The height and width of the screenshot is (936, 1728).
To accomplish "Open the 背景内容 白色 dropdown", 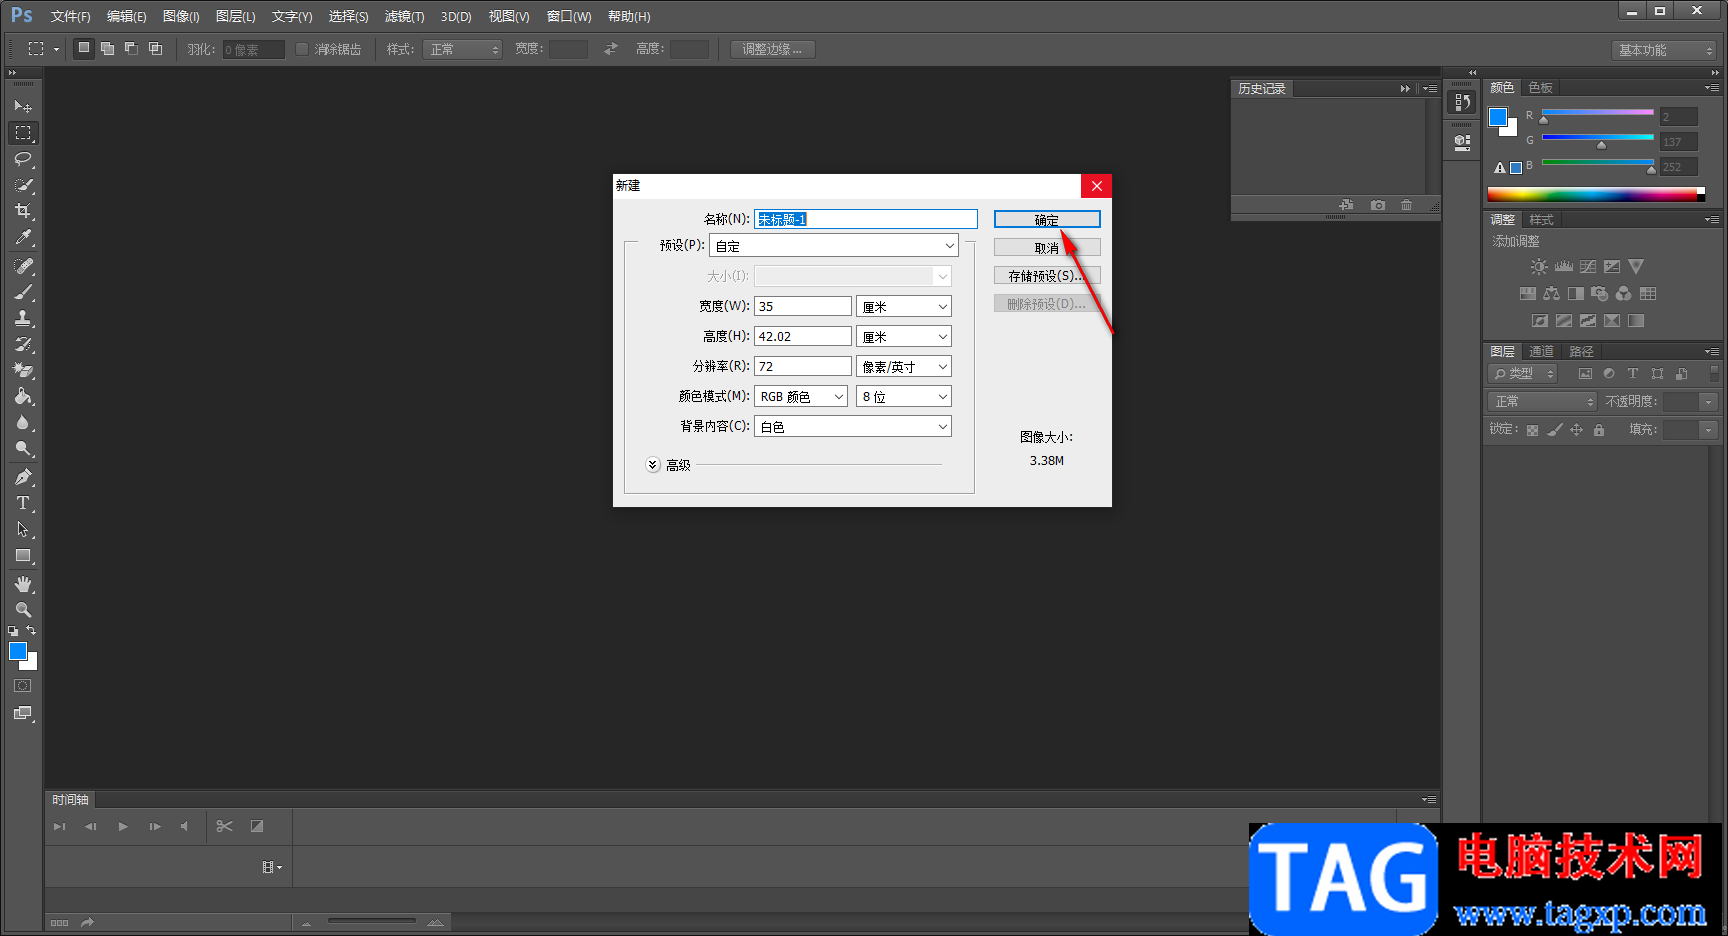I will point(852,426).
